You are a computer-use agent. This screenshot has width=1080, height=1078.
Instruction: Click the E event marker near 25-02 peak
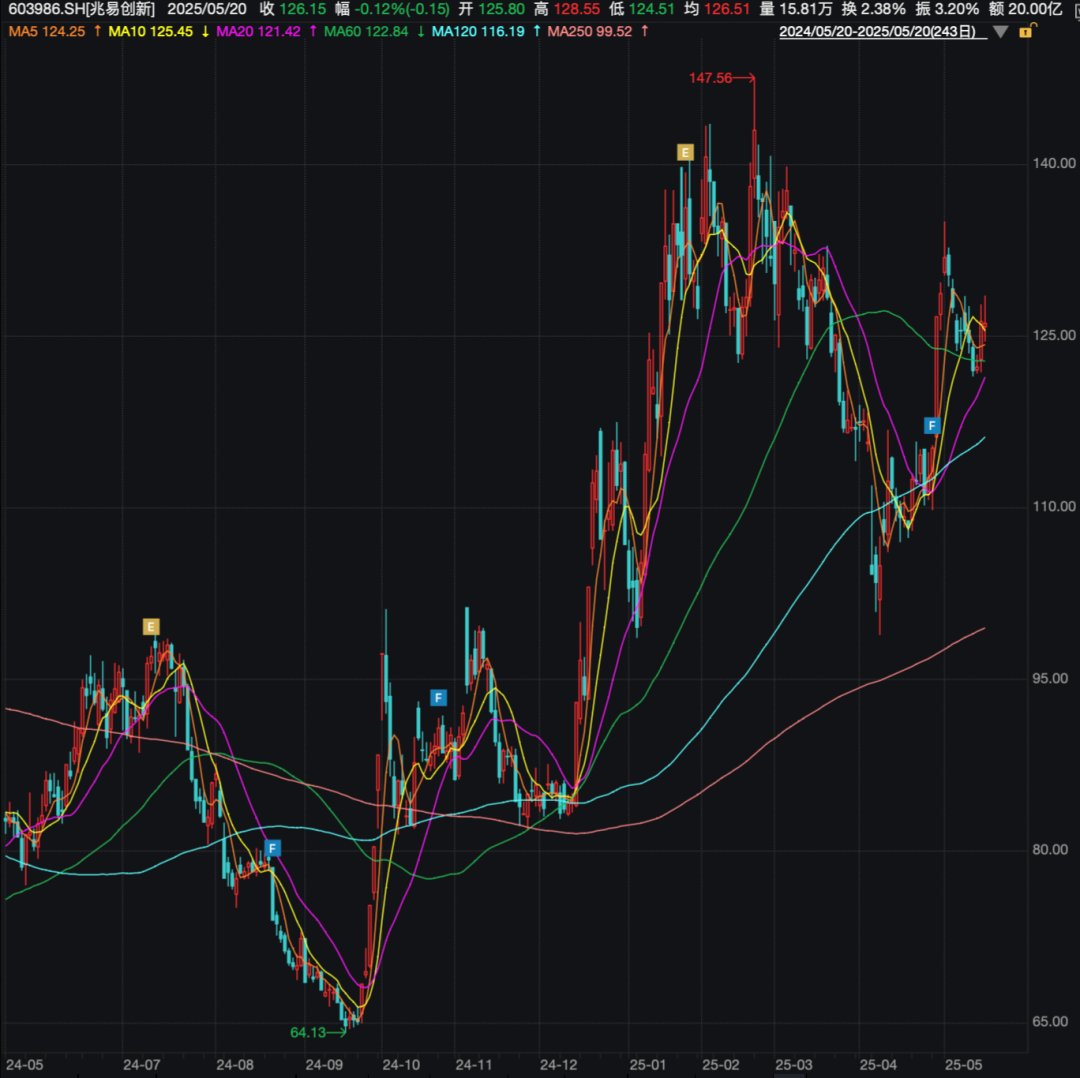[x=685, y=152]
